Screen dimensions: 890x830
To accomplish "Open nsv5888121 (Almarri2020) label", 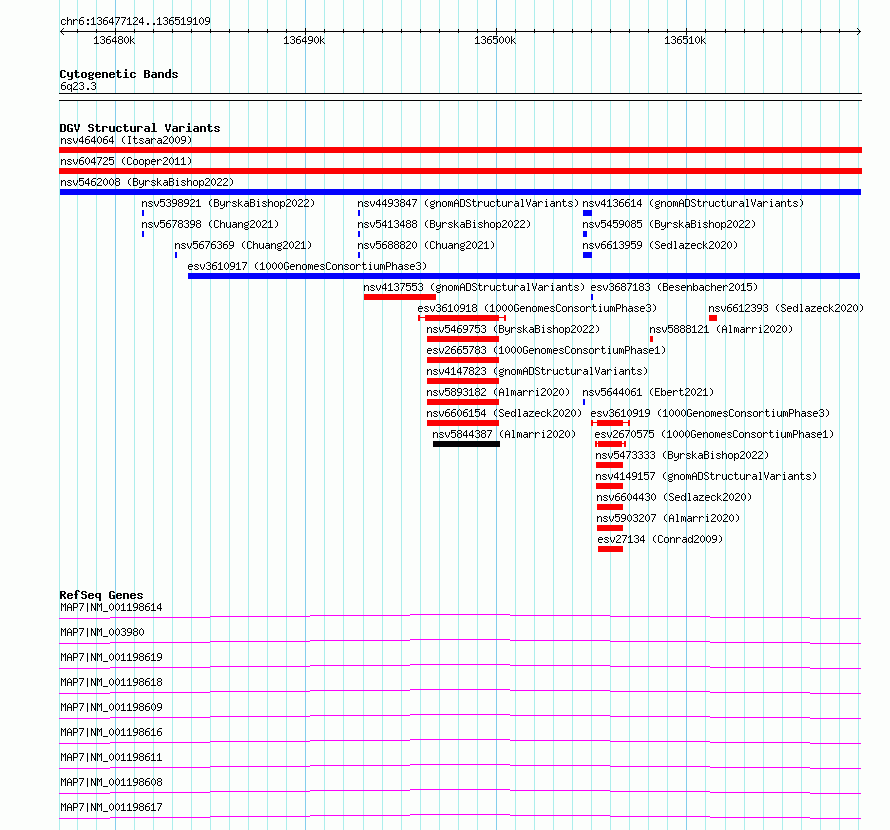I will 721,329.
